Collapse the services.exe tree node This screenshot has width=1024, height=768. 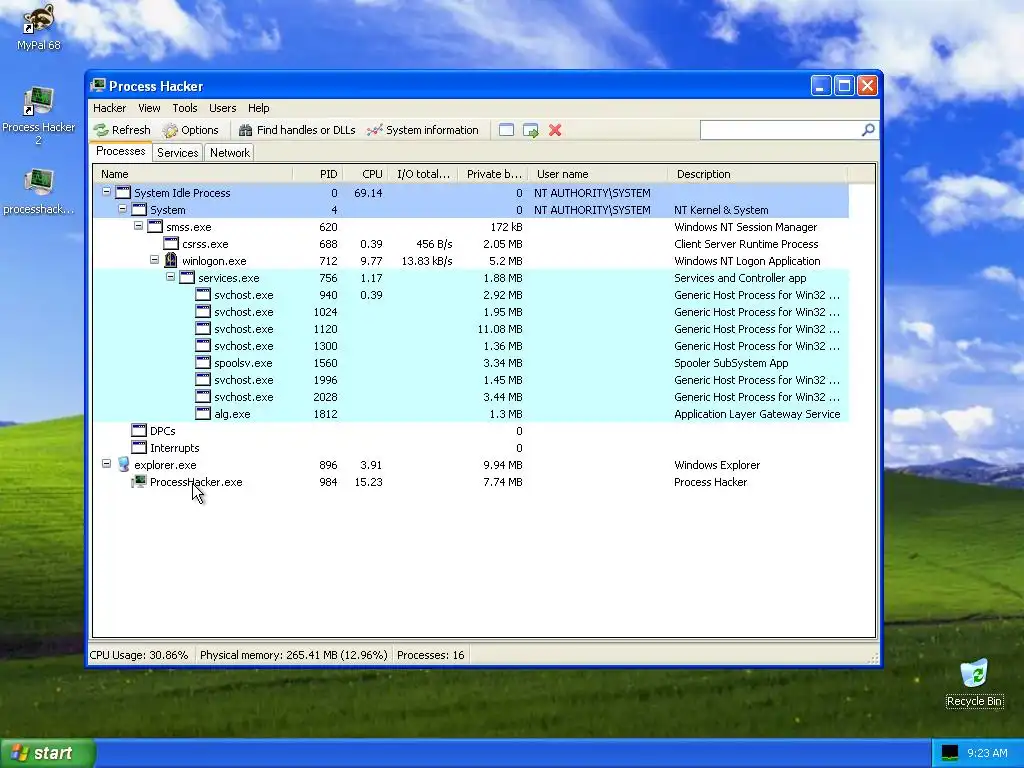point(170,277)
